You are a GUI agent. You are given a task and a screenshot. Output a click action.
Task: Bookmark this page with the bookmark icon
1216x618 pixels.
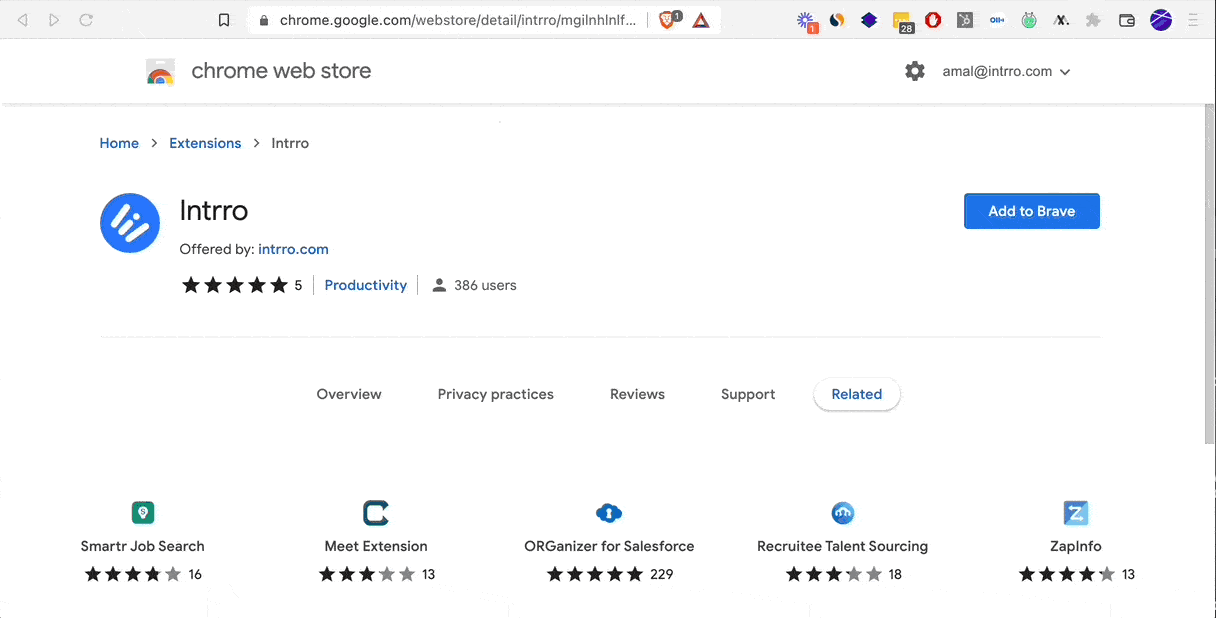(224, 20)
